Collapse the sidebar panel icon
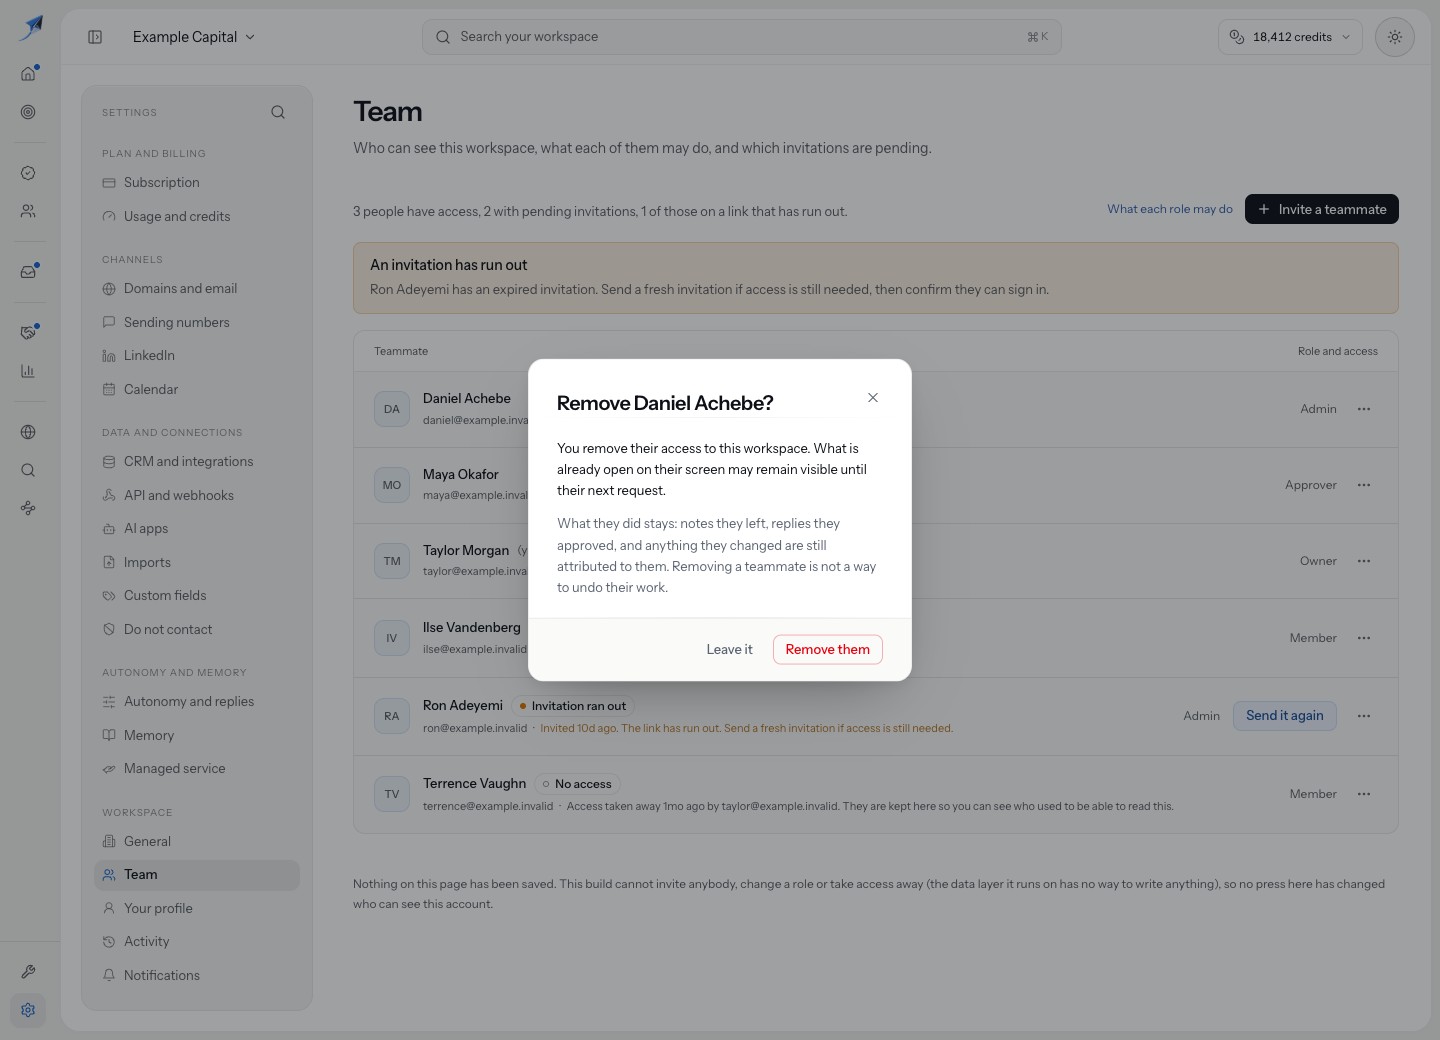This screenshot has height=1040, width=1440. coord(95,37)
